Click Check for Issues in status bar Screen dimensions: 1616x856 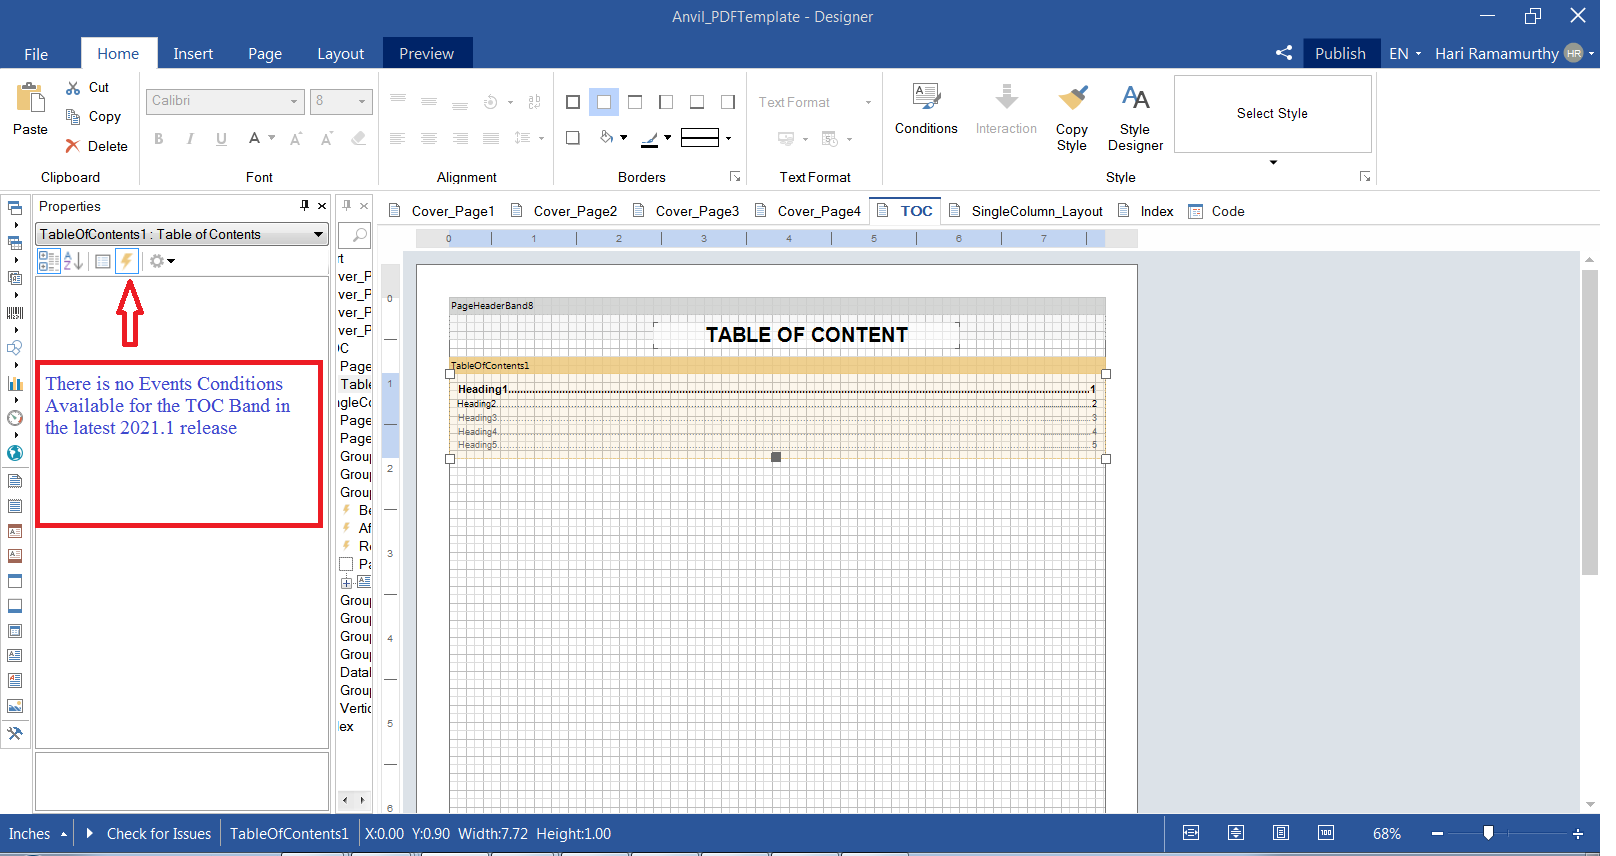(x=158, y=833)
